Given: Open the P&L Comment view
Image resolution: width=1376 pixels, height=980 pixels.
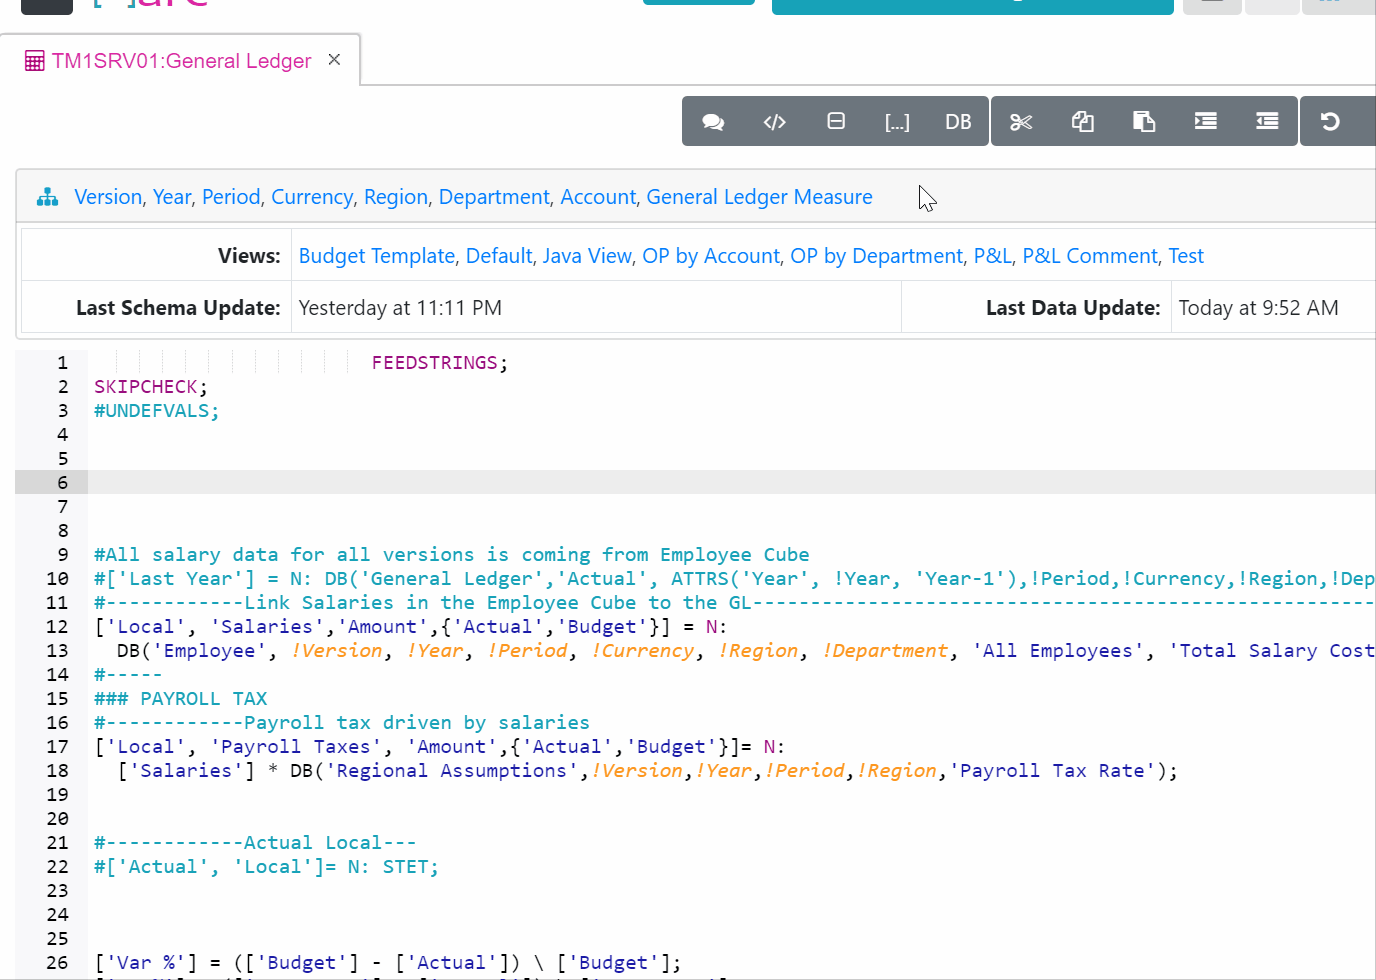Looking at the screenshot, I should pos(1089,256).
